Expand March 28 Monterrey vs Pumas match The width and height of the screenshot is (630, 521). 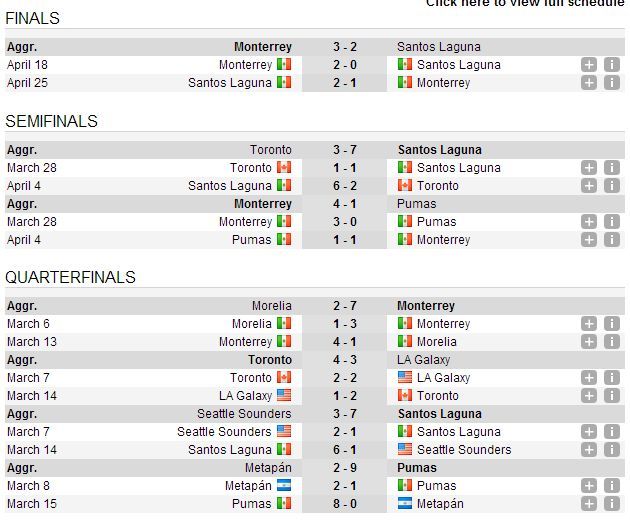coord(589,221)
